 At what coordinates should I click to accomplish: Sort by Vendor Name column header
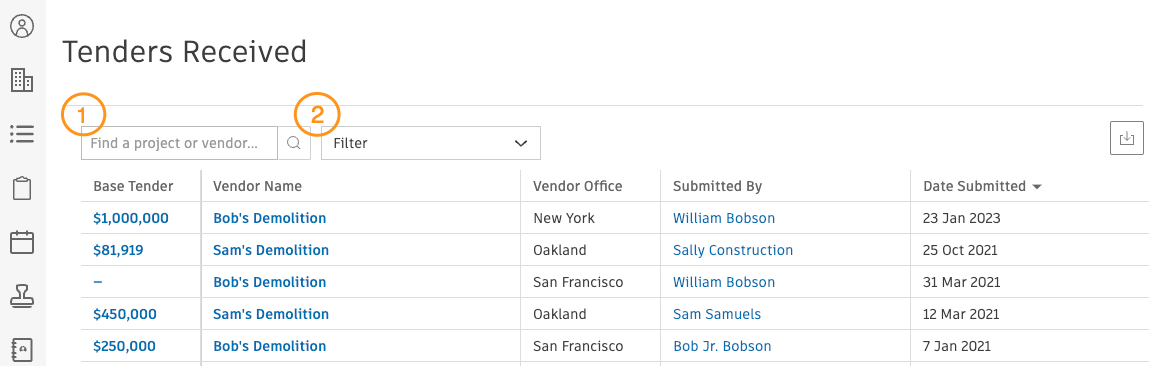[257, 186]
